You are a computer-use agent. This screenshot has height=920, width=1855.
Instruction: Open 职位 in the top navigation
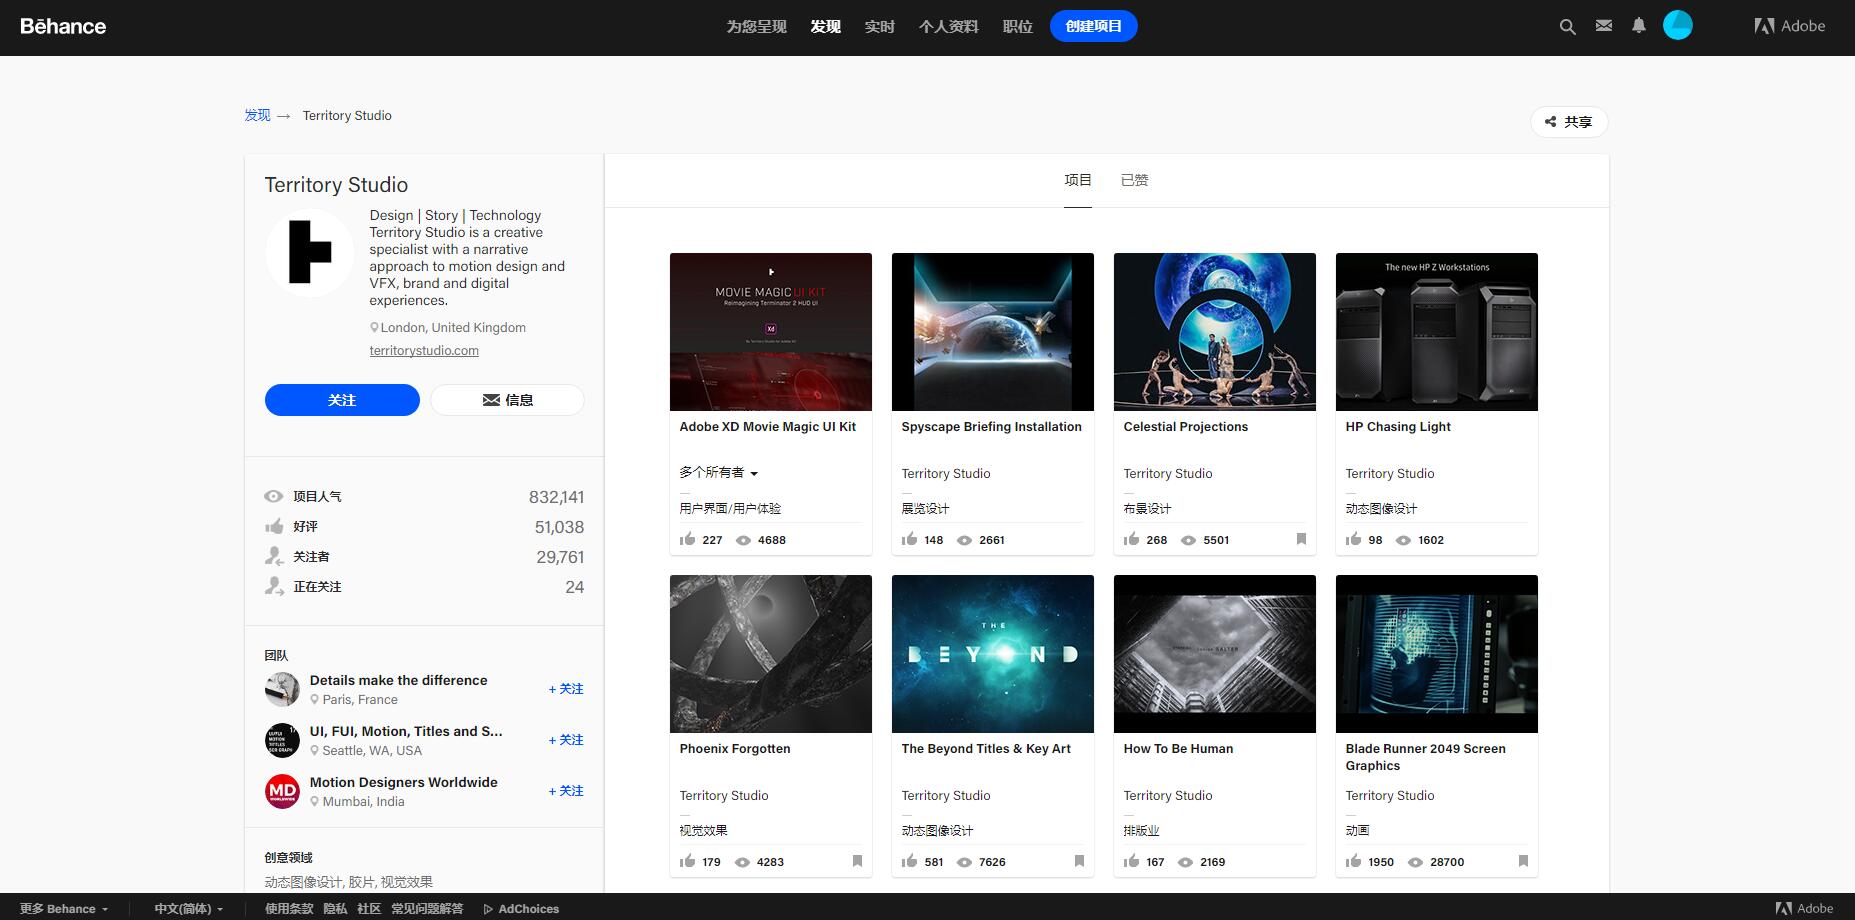click(x=1018, y=26)
